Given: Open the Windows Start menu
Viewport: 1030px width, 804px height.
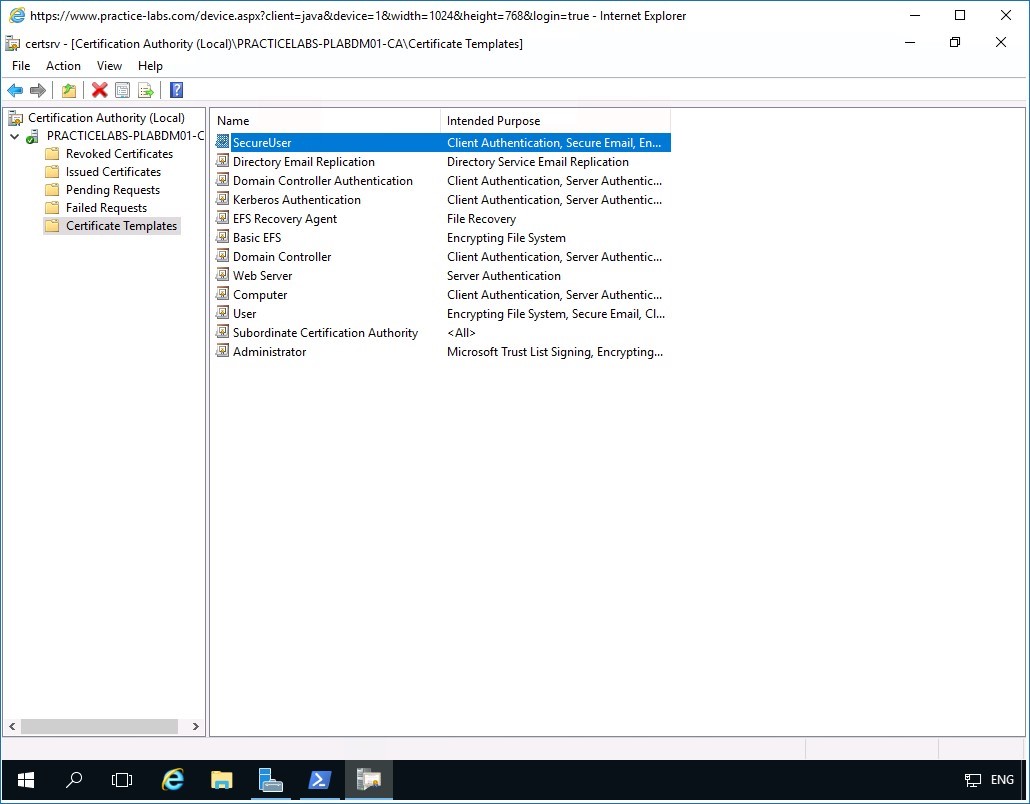Looking at the screenshot, I should (x=26, y=780).
